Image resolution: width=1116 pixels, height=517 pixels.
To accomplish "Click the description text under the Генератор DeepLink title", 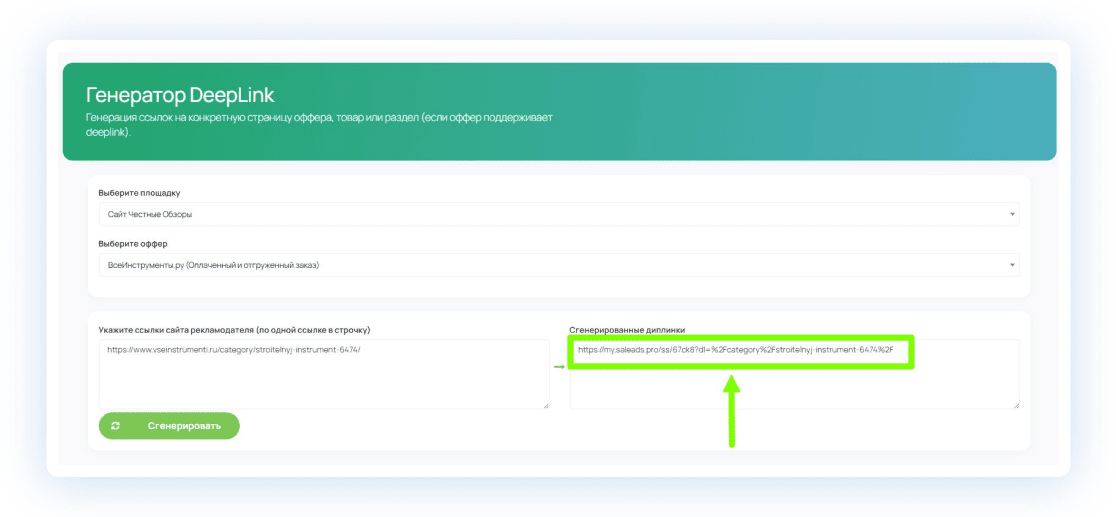I will pyautogui.click(x=320, y=125).
